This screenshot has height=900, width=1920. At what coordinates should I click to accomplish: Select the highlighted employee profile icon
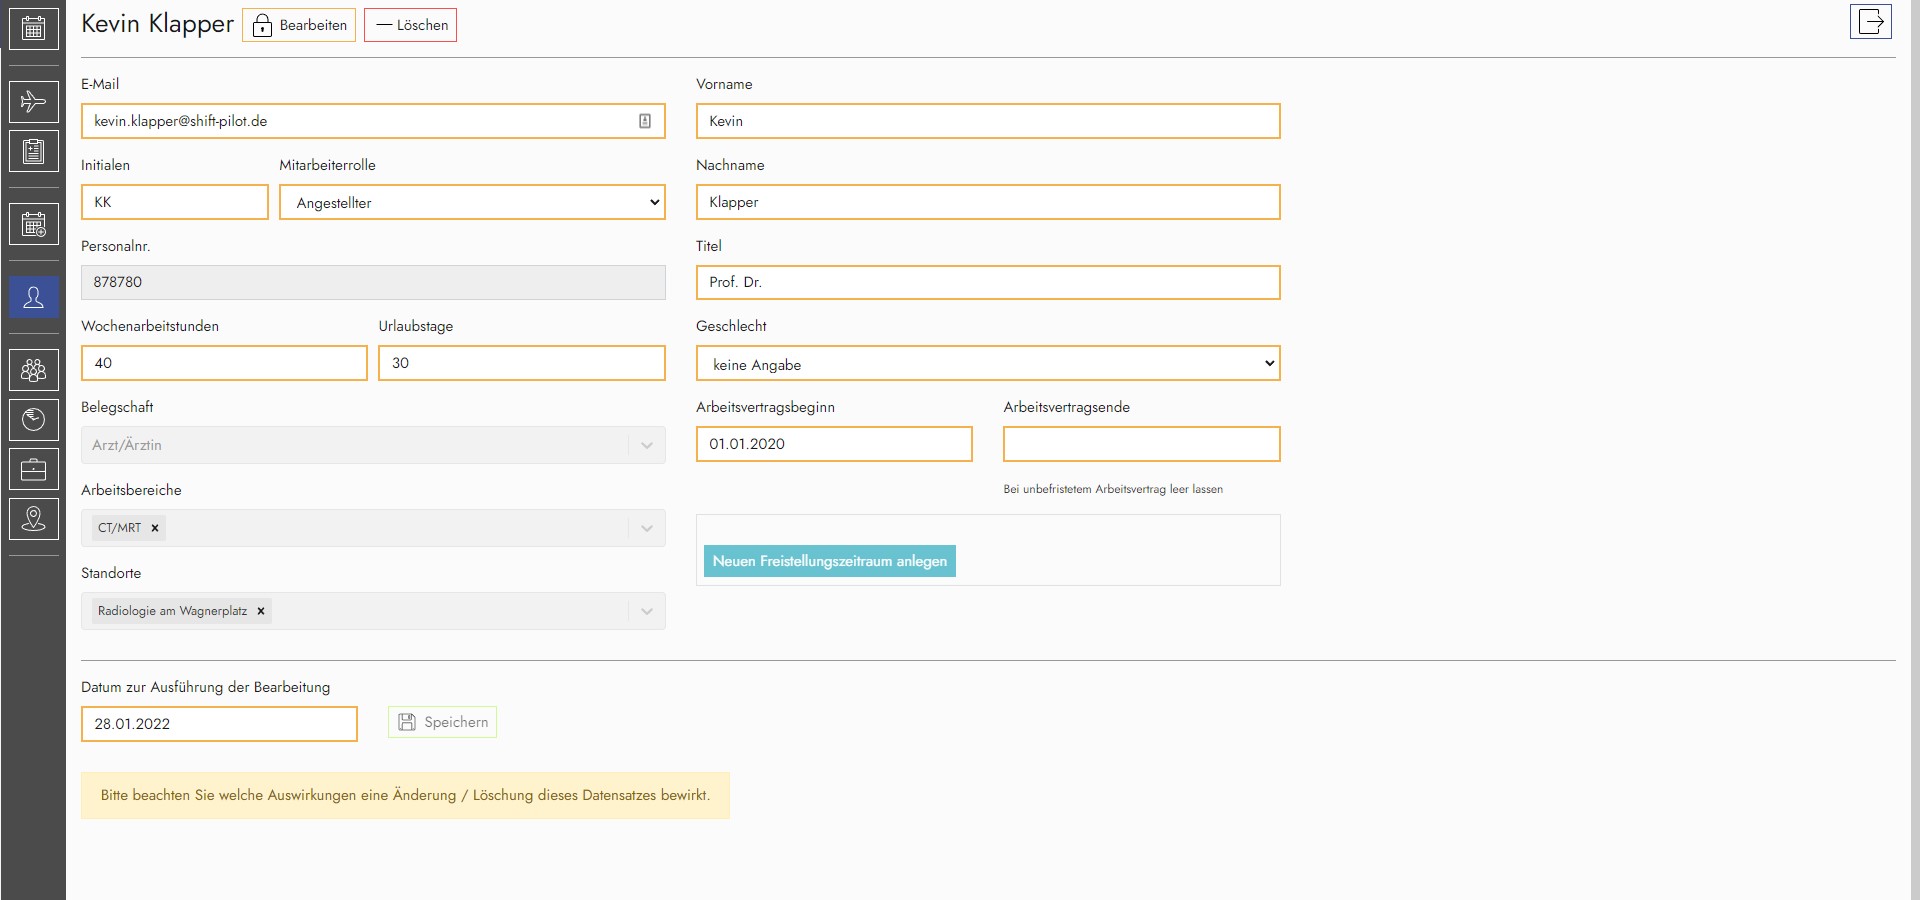(33, 297)
